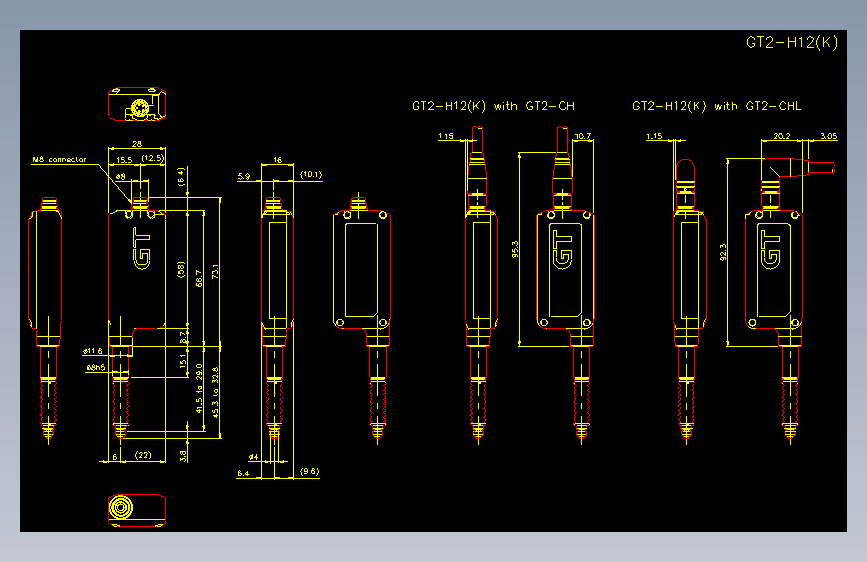
Task: Select the 28 width dimension
Action: [137, 144]
